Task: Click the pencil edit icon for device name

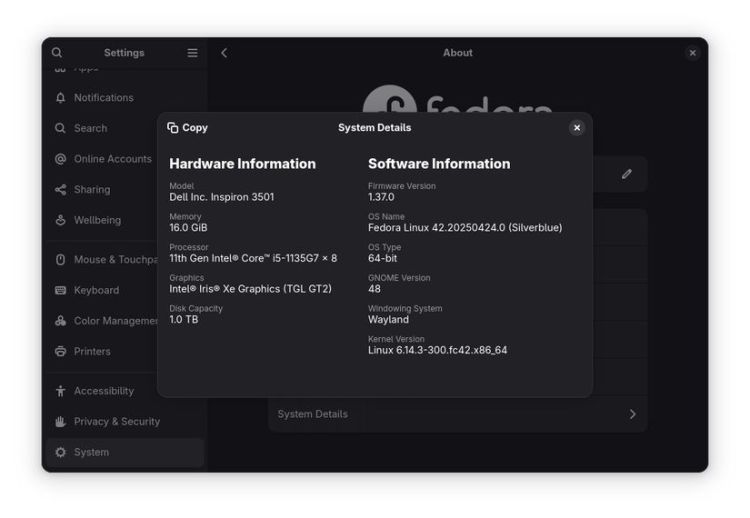Action: (x=626, y=174)
